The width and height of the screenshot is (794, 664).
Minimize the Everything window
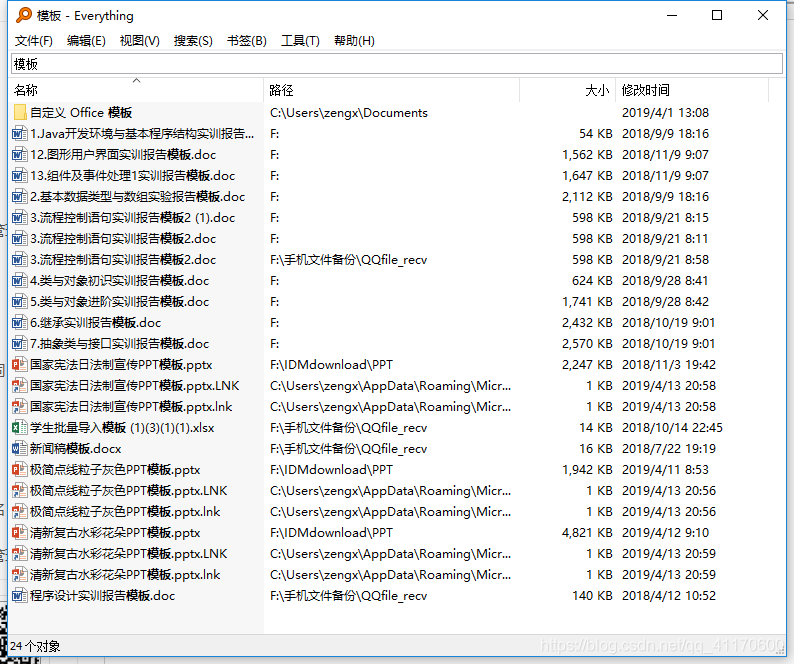coord(672,15)
